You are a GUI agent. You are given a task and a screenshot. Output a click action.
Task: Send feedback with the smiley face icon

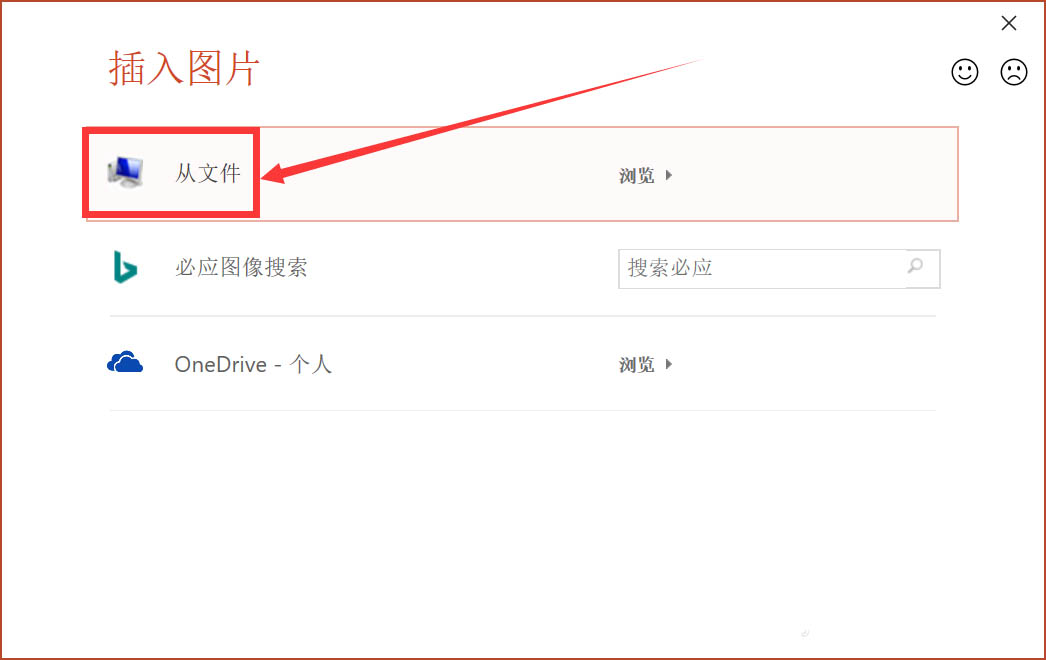pos(965,72)
